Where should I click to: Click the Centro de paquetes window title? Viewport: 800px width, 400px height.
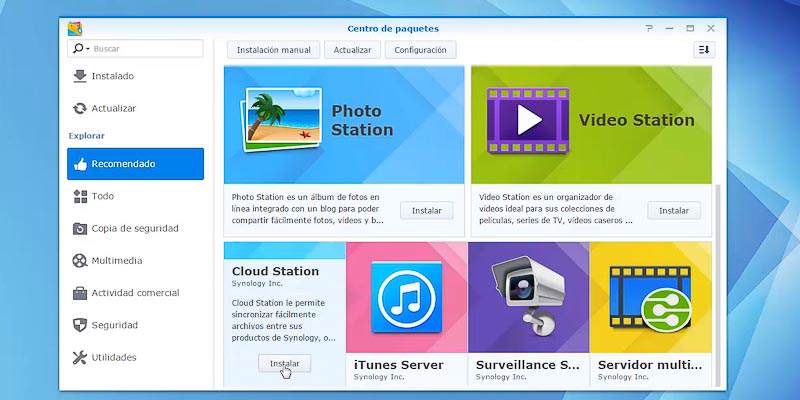393,29
